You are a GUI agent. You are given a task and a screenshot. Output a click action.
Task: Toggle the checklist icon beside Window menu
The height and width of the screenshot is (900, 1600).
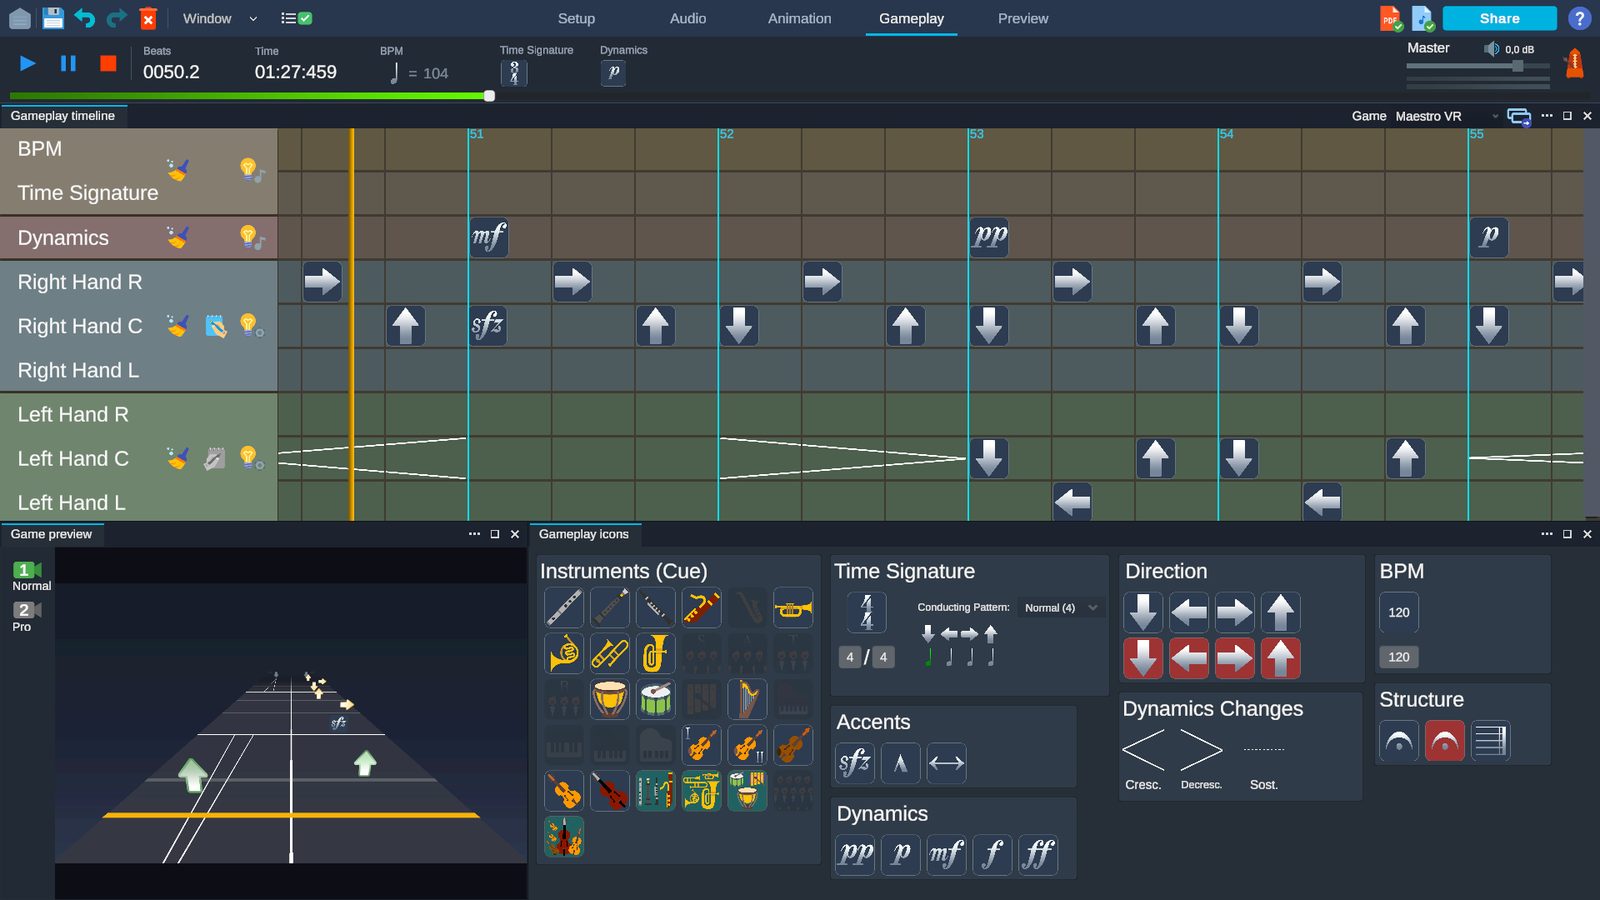[x=296, y=18]
